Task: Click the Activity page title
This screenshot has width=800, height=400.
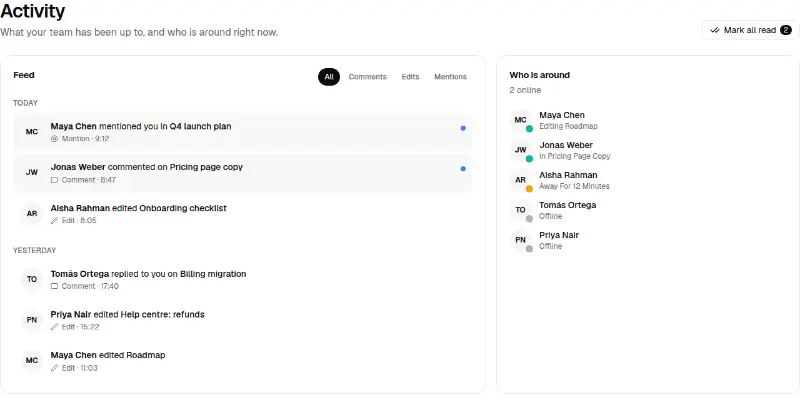Action: click(x=33, y=11)
